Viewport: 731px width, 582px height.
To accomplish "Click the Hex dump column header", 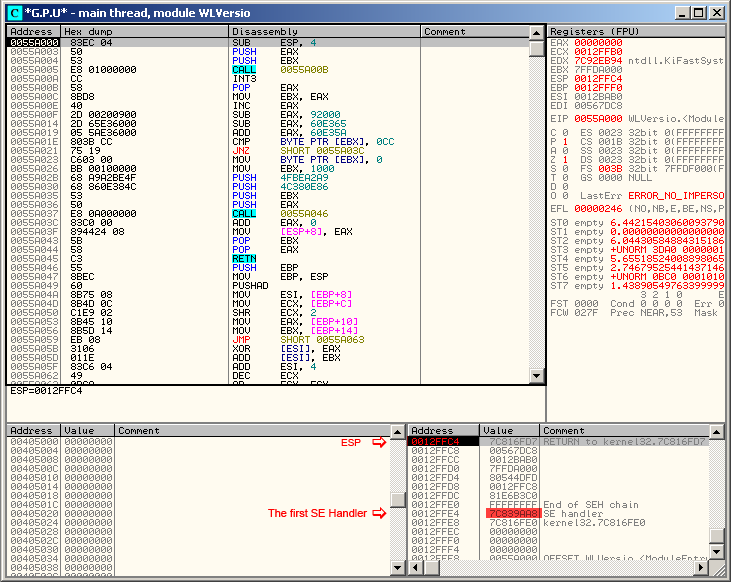I will 145,32.
